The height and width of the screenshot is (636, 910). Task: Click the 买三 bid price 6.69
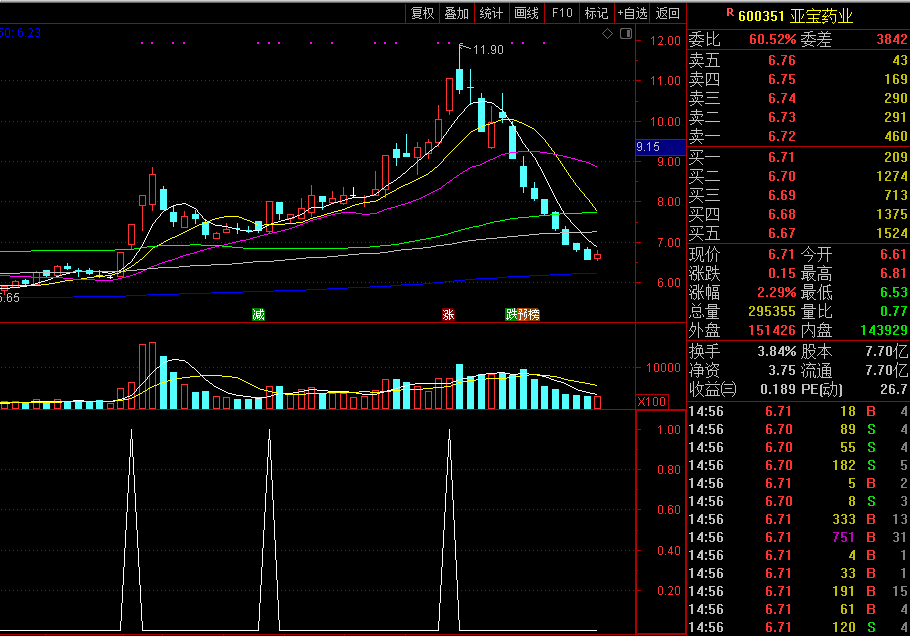point(782,196)
